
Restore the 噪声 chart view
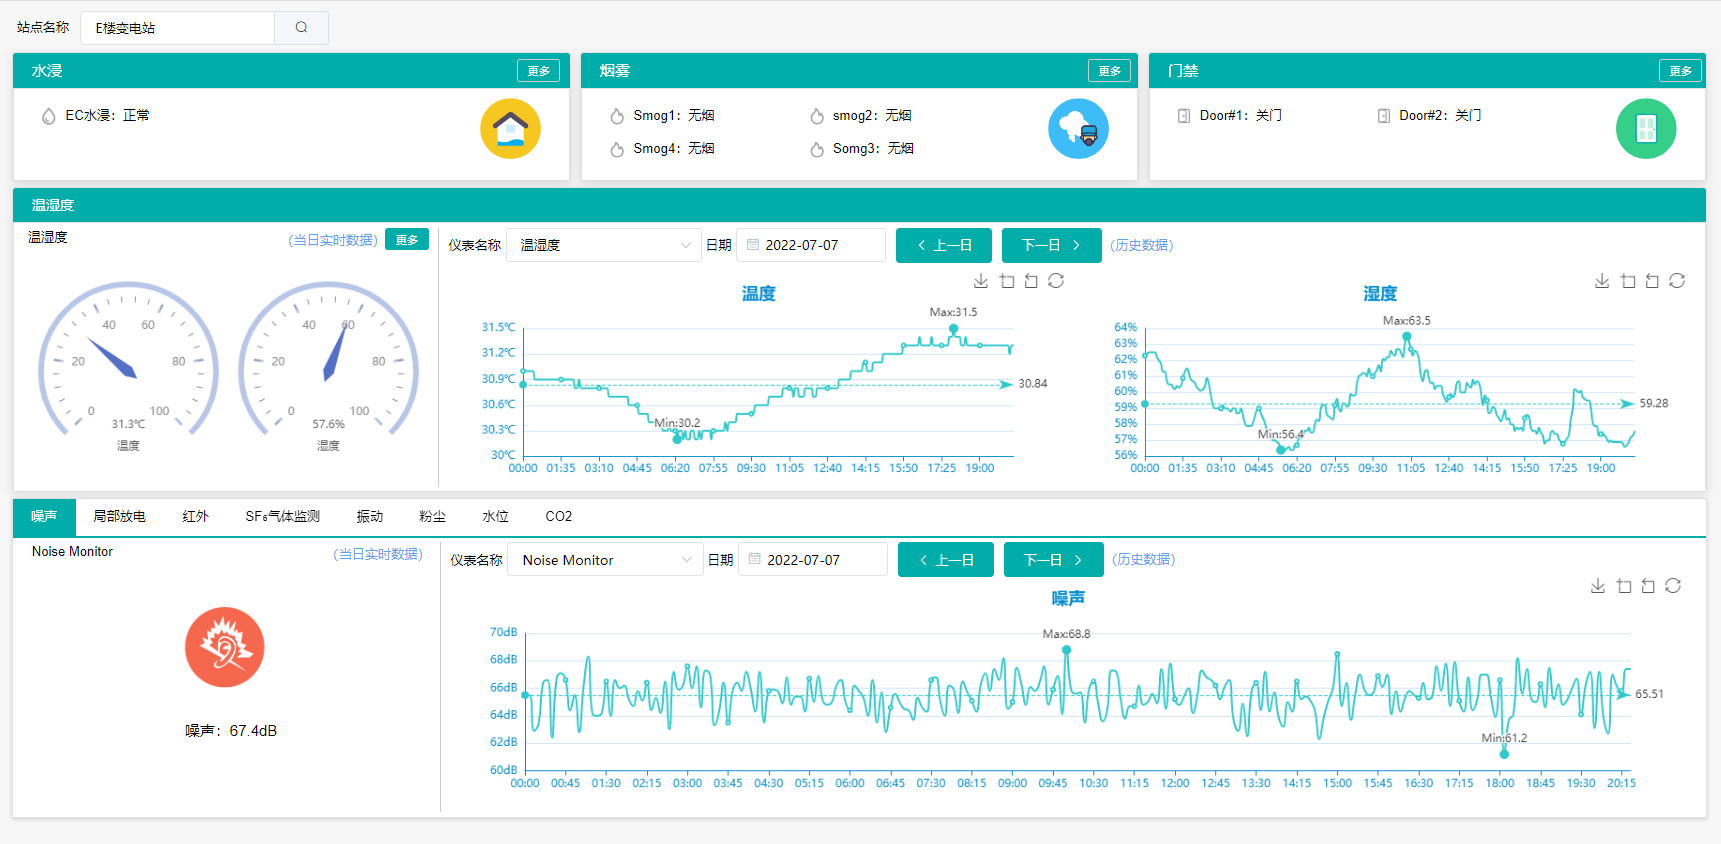click(x=1673, y=586)
